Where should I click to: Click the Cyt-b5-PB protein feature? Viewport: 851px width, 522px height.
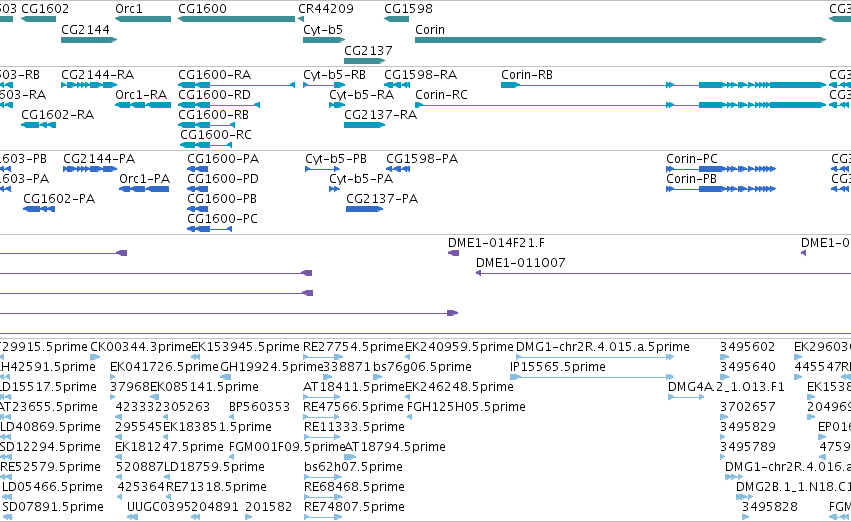[x=322, y=169]
